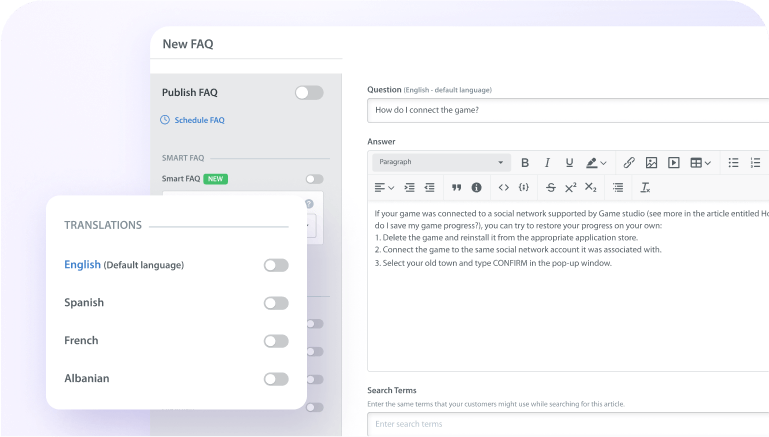The image size is (769, 437).
Task: Click the underline formatting icon
Action: 569,162
